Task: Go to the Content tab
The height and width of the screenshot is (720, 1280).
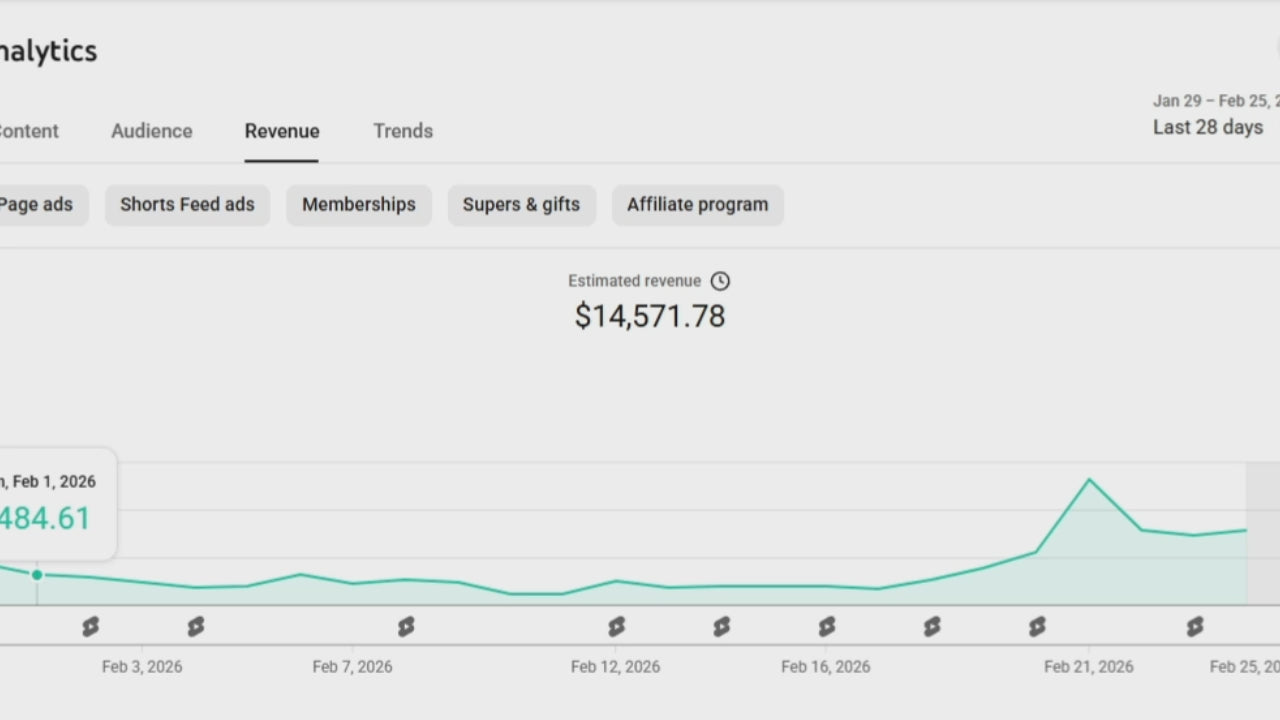Action: click(x=28, y=131)
